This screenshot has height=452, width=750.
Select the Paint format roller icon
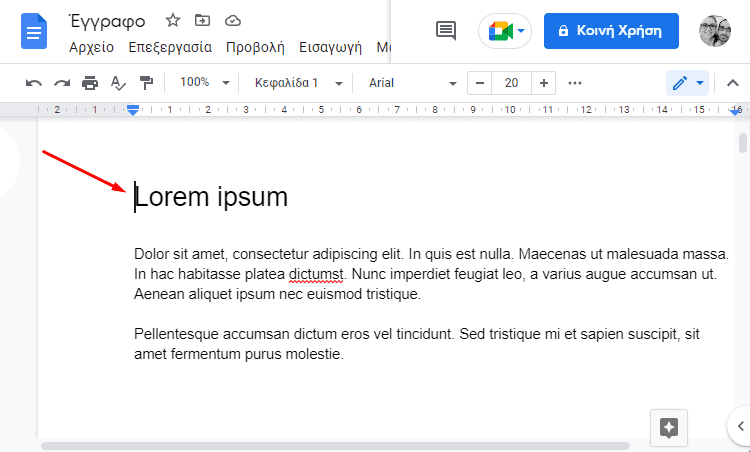146,83
